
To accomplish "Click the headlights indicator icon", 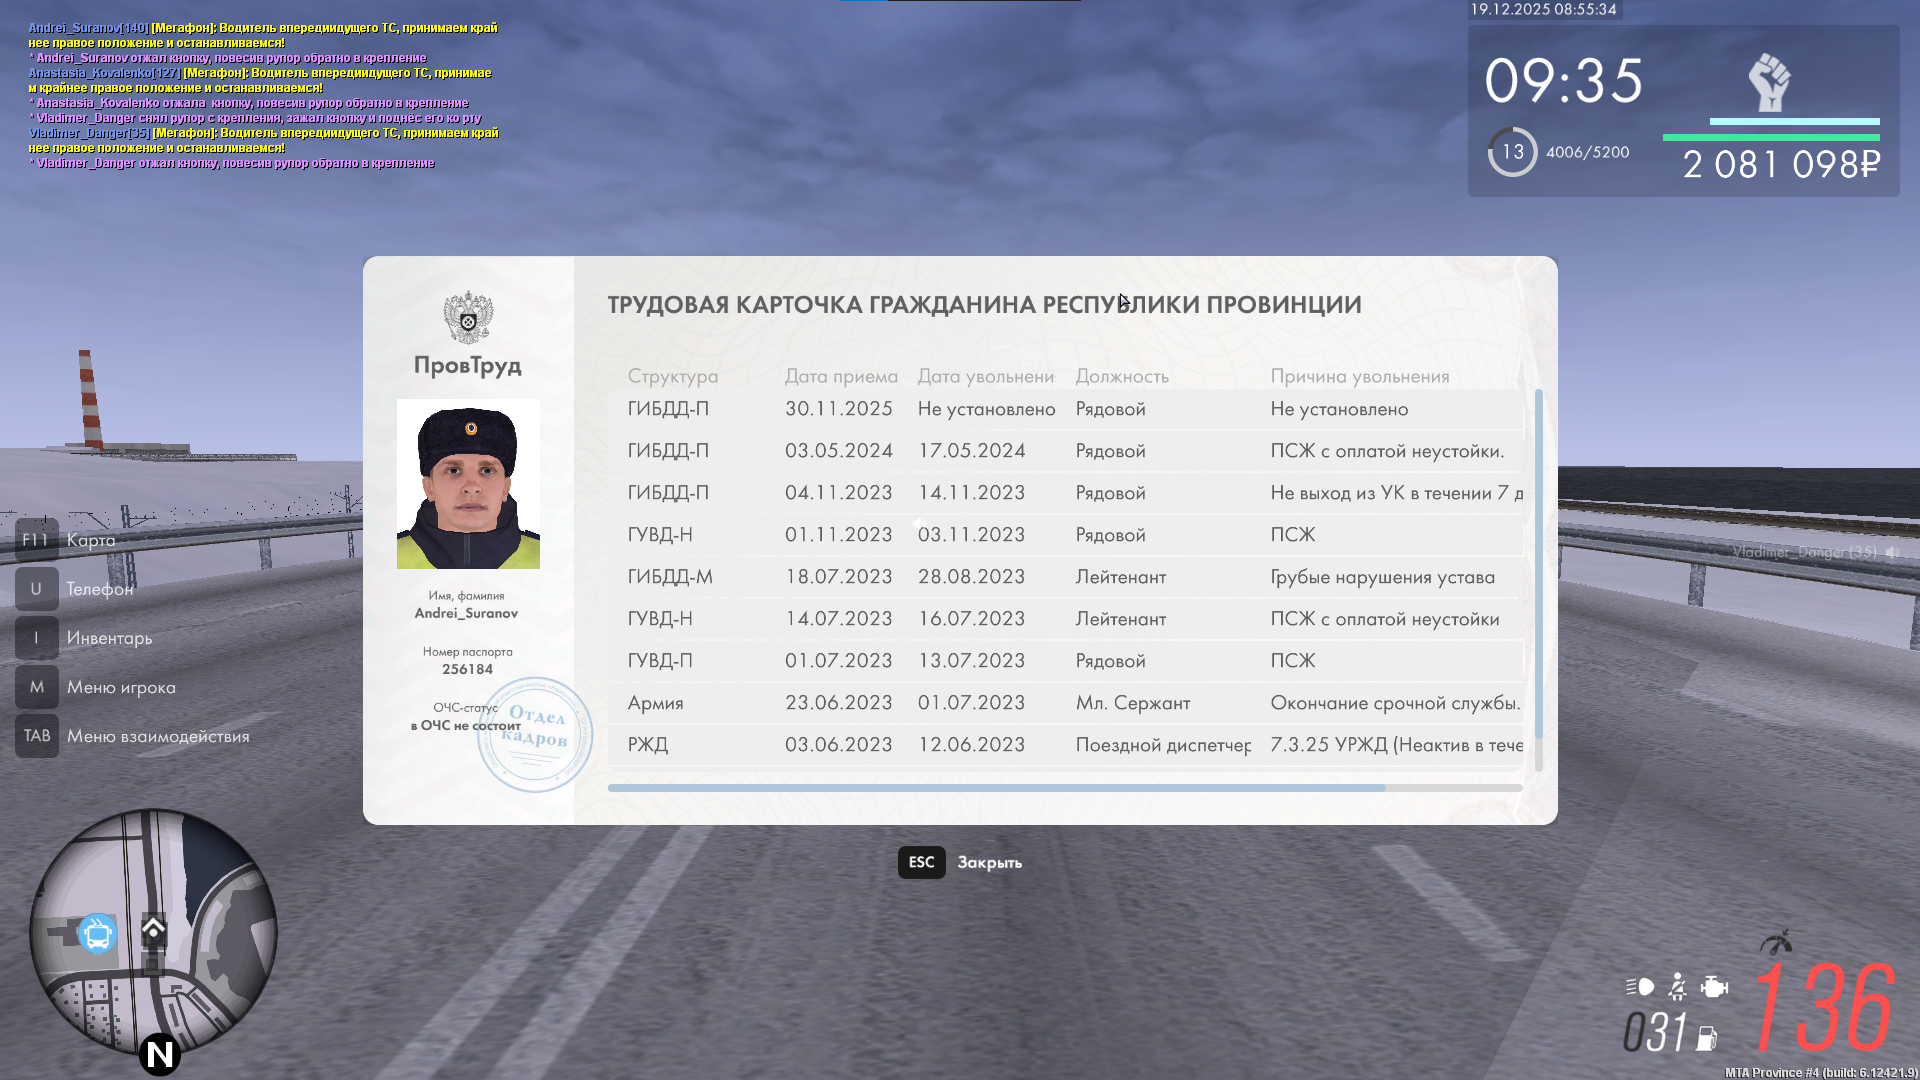I will (x=1640, y=987).
